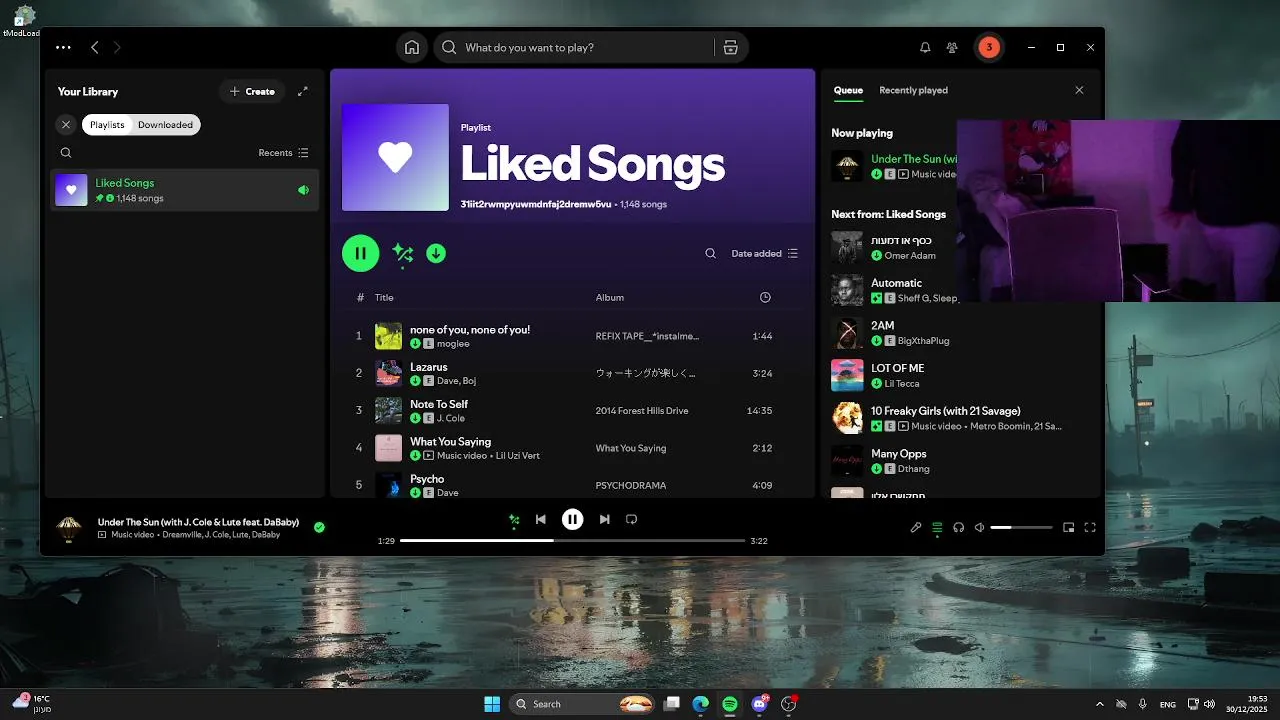1280x720 pixels.
Task: Click the Liked Songs heart cover art
Action: [395, 157]
